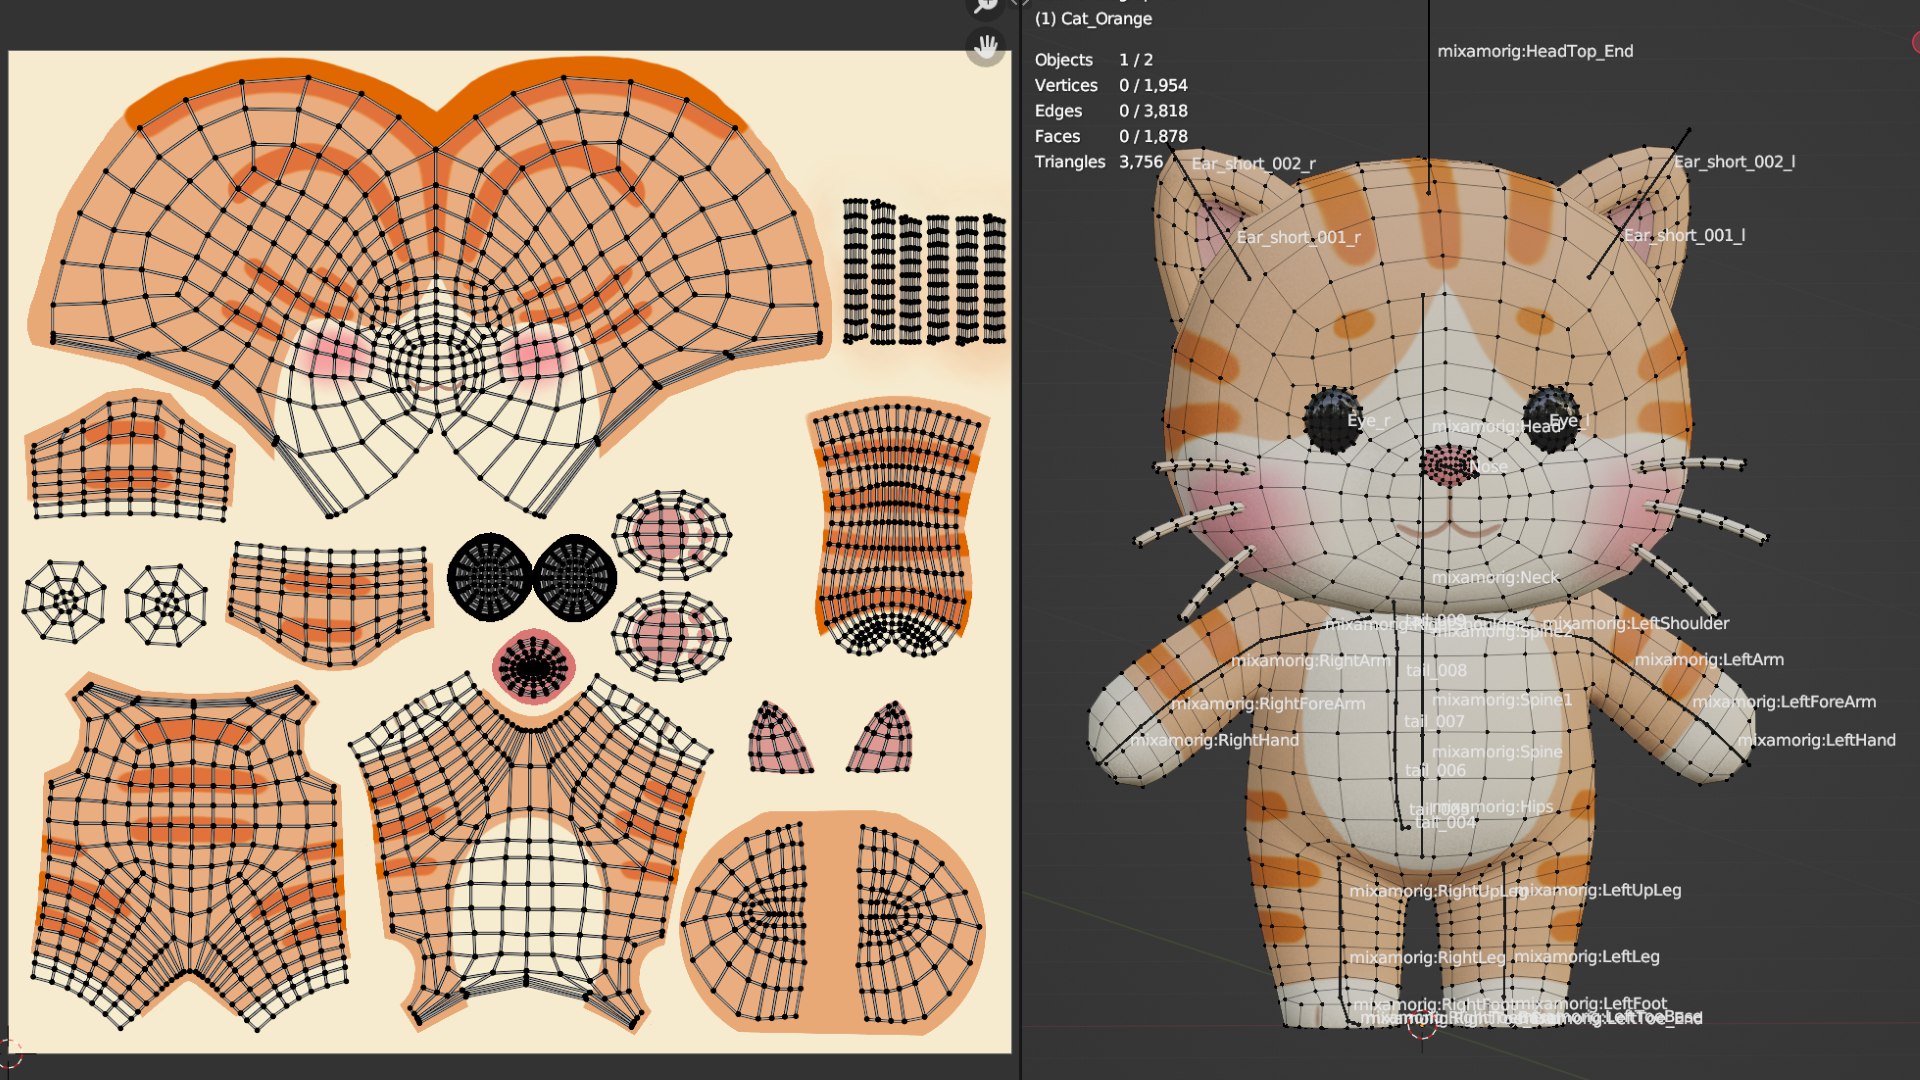Select the Eye_r label on the cat
Screen dimensions: 1920x1080
[x=1367, y=421]
